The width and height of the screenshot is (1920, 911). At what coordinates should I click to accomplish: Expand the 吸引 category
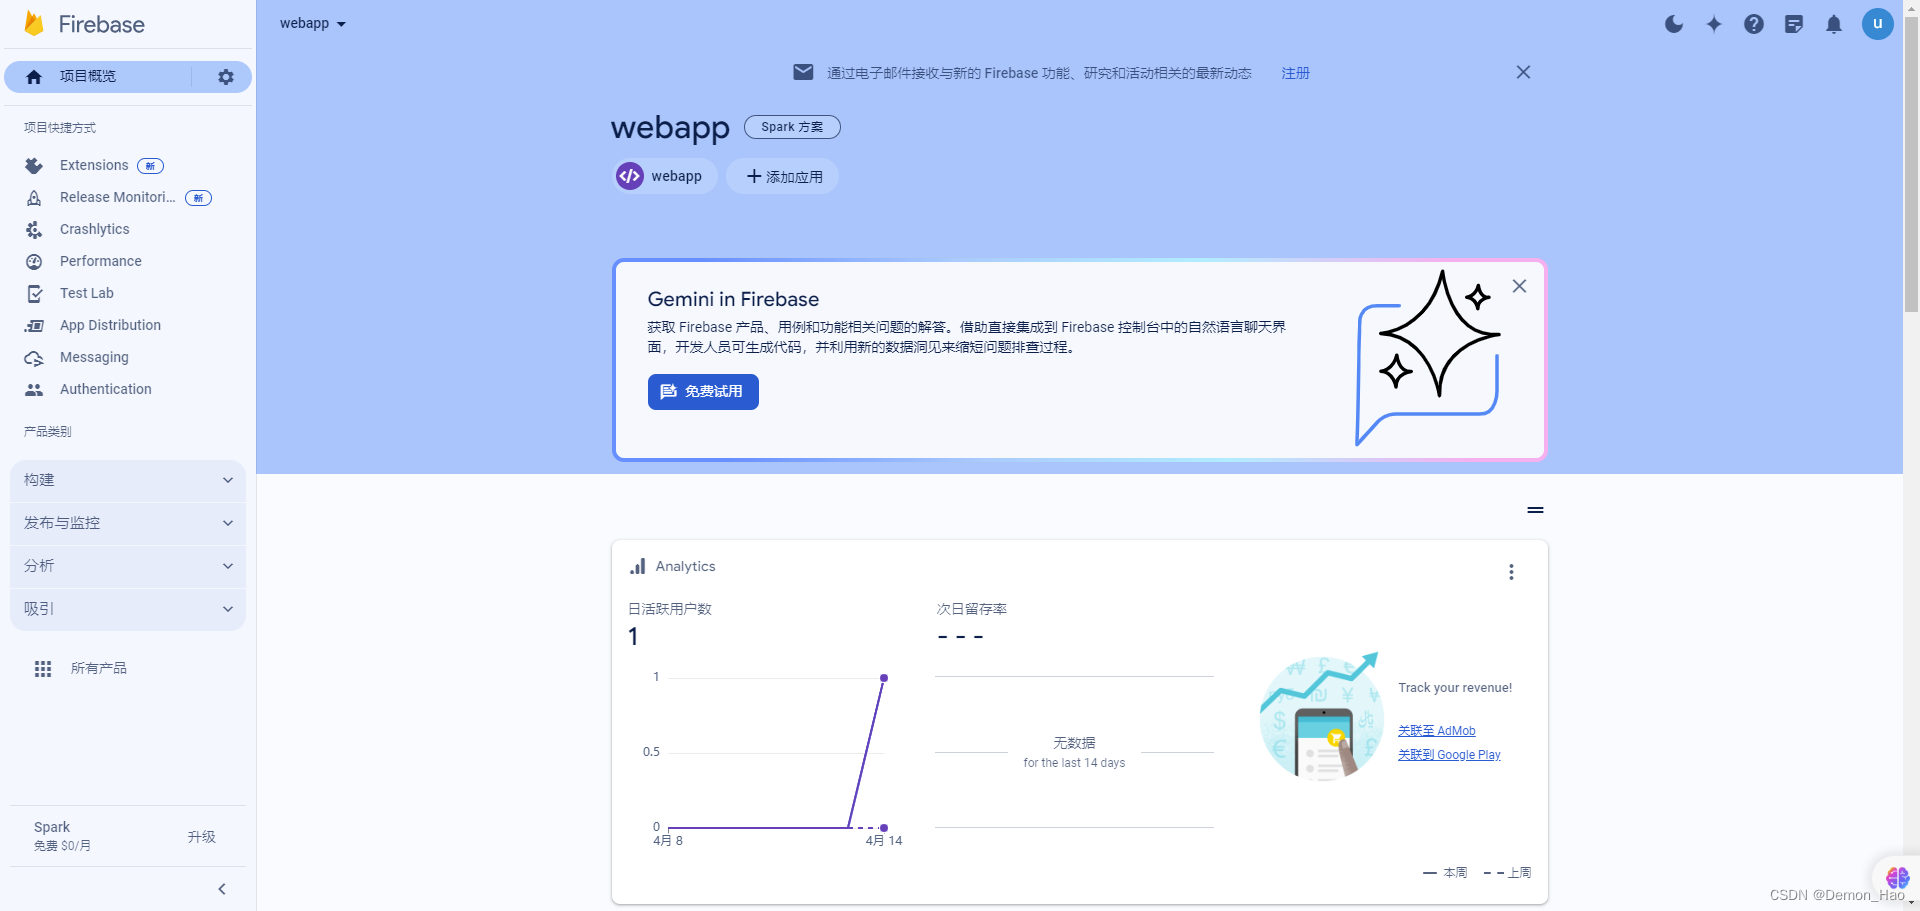tap(128, 609)
